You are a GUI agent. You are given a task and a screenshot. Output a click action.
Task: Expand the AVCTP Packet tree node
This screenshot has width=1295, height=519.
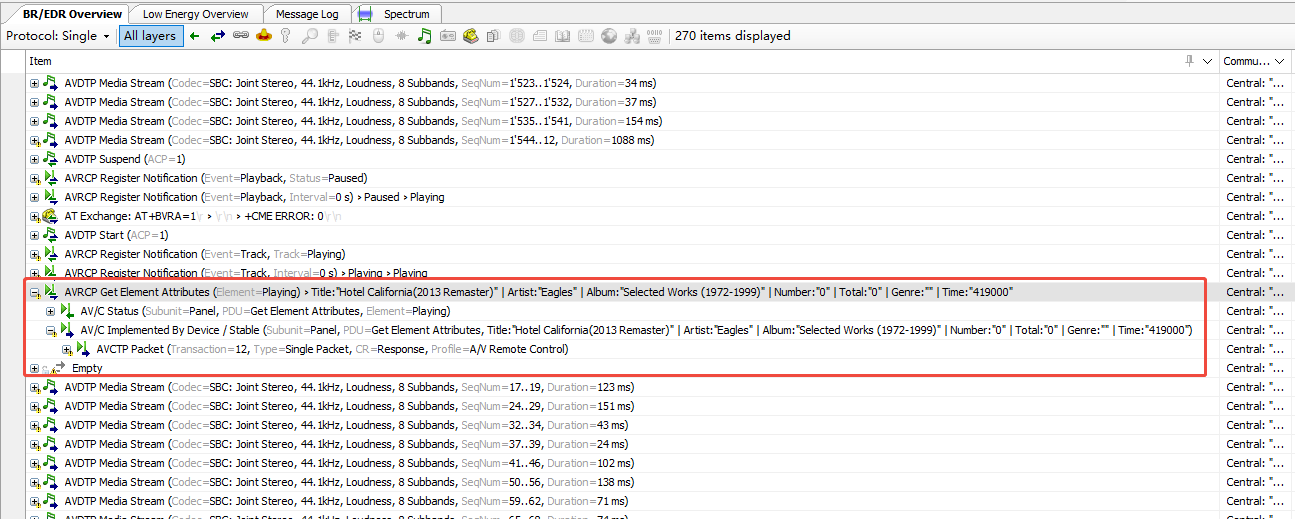click(66, 349)
